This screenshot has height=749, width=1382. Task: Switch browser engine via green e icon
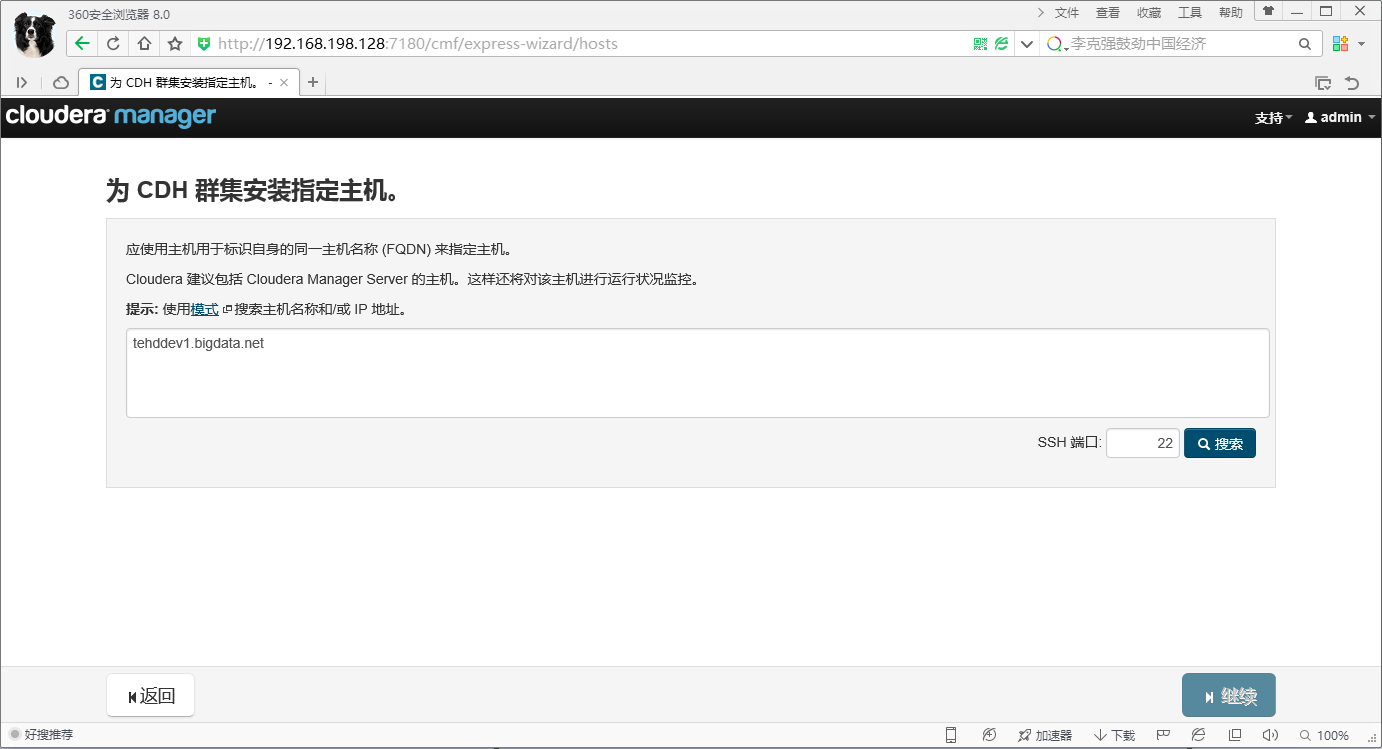1001,44
